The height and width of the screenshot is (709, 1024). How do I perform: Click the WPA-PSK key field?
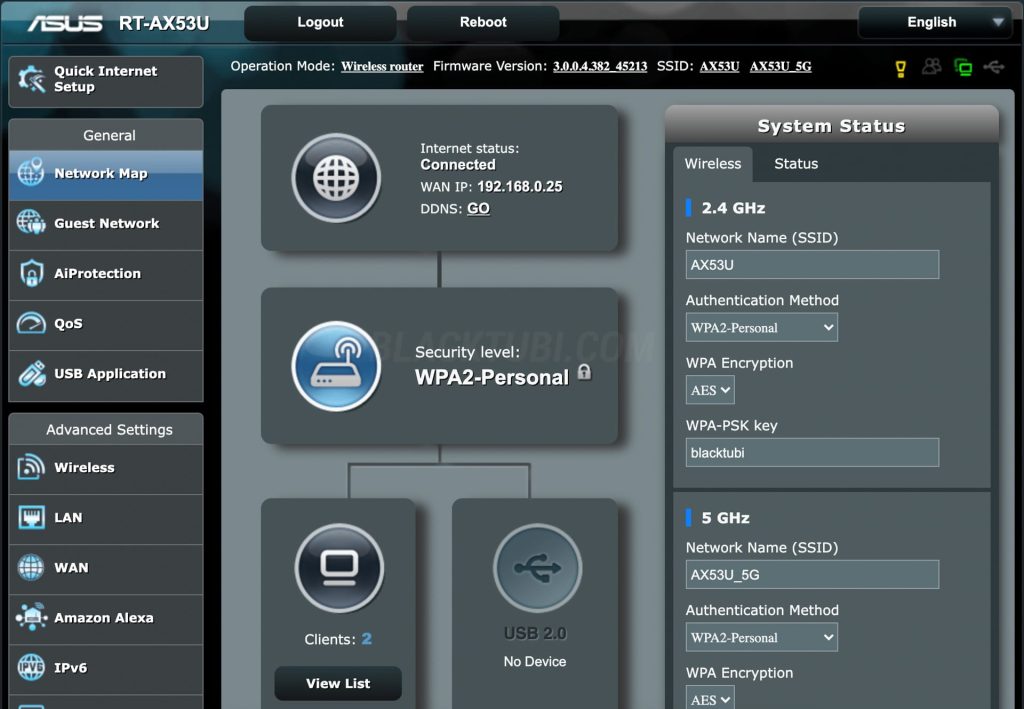812,452
